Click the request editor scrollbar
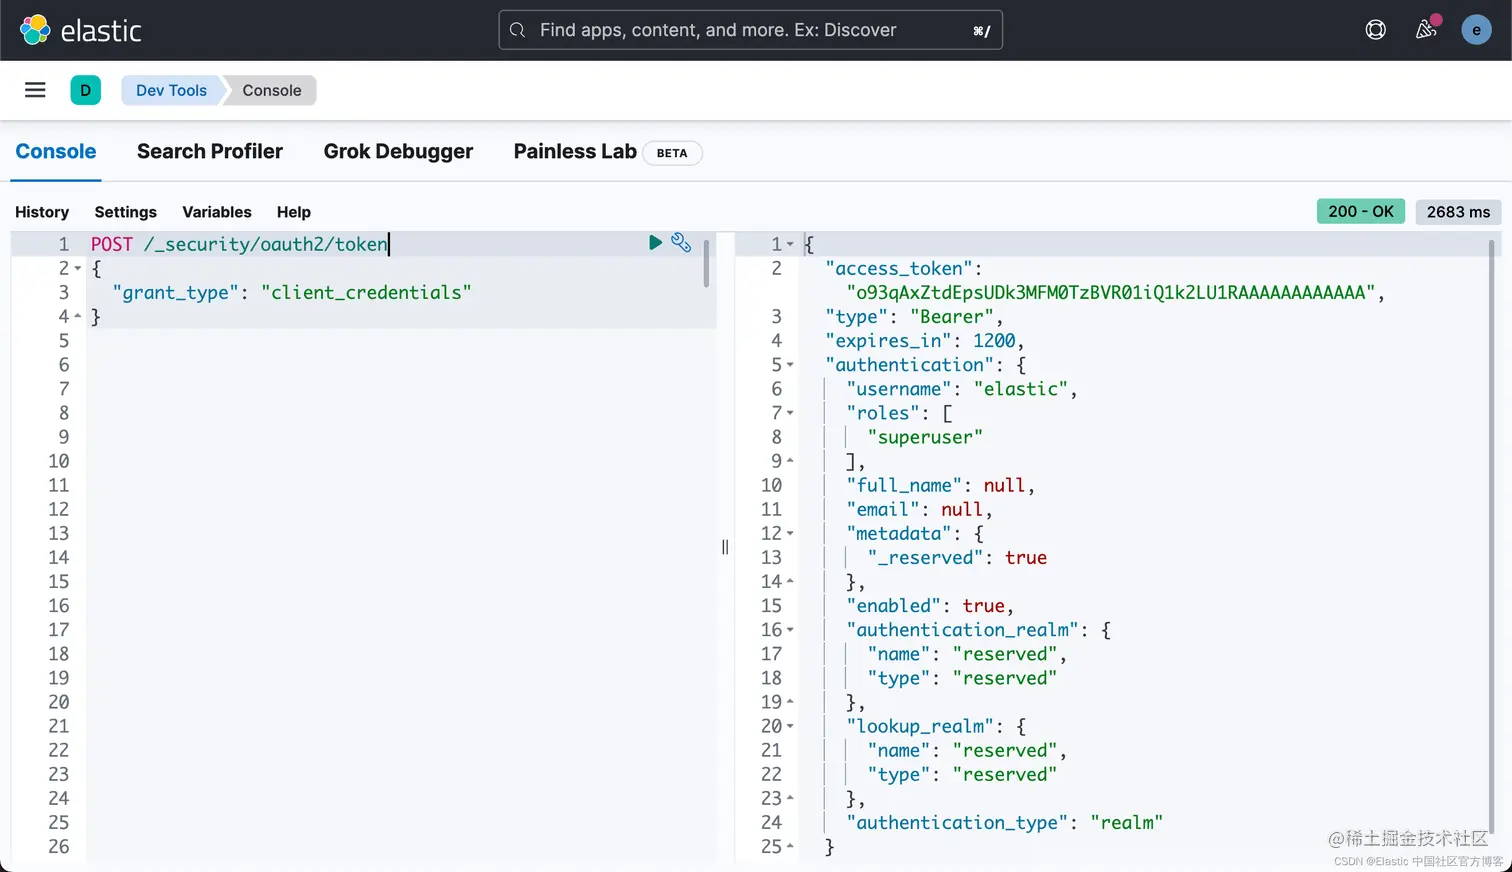The width and height of the screenshot is (1512, 872). point(706,264)
